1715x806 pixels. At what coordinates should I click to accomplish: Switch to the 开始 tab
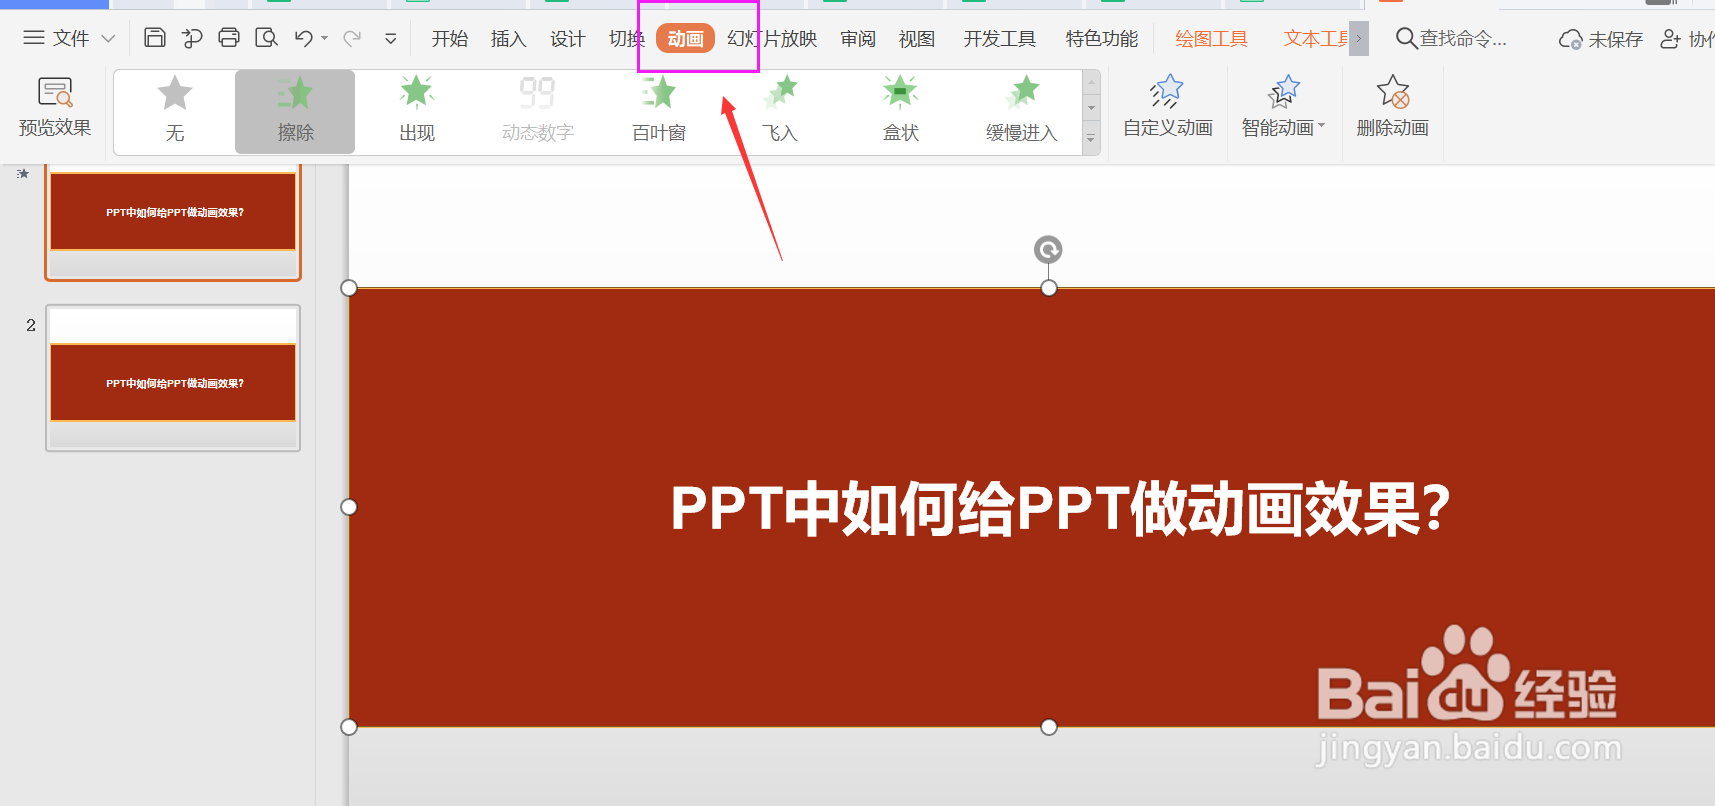450,39
